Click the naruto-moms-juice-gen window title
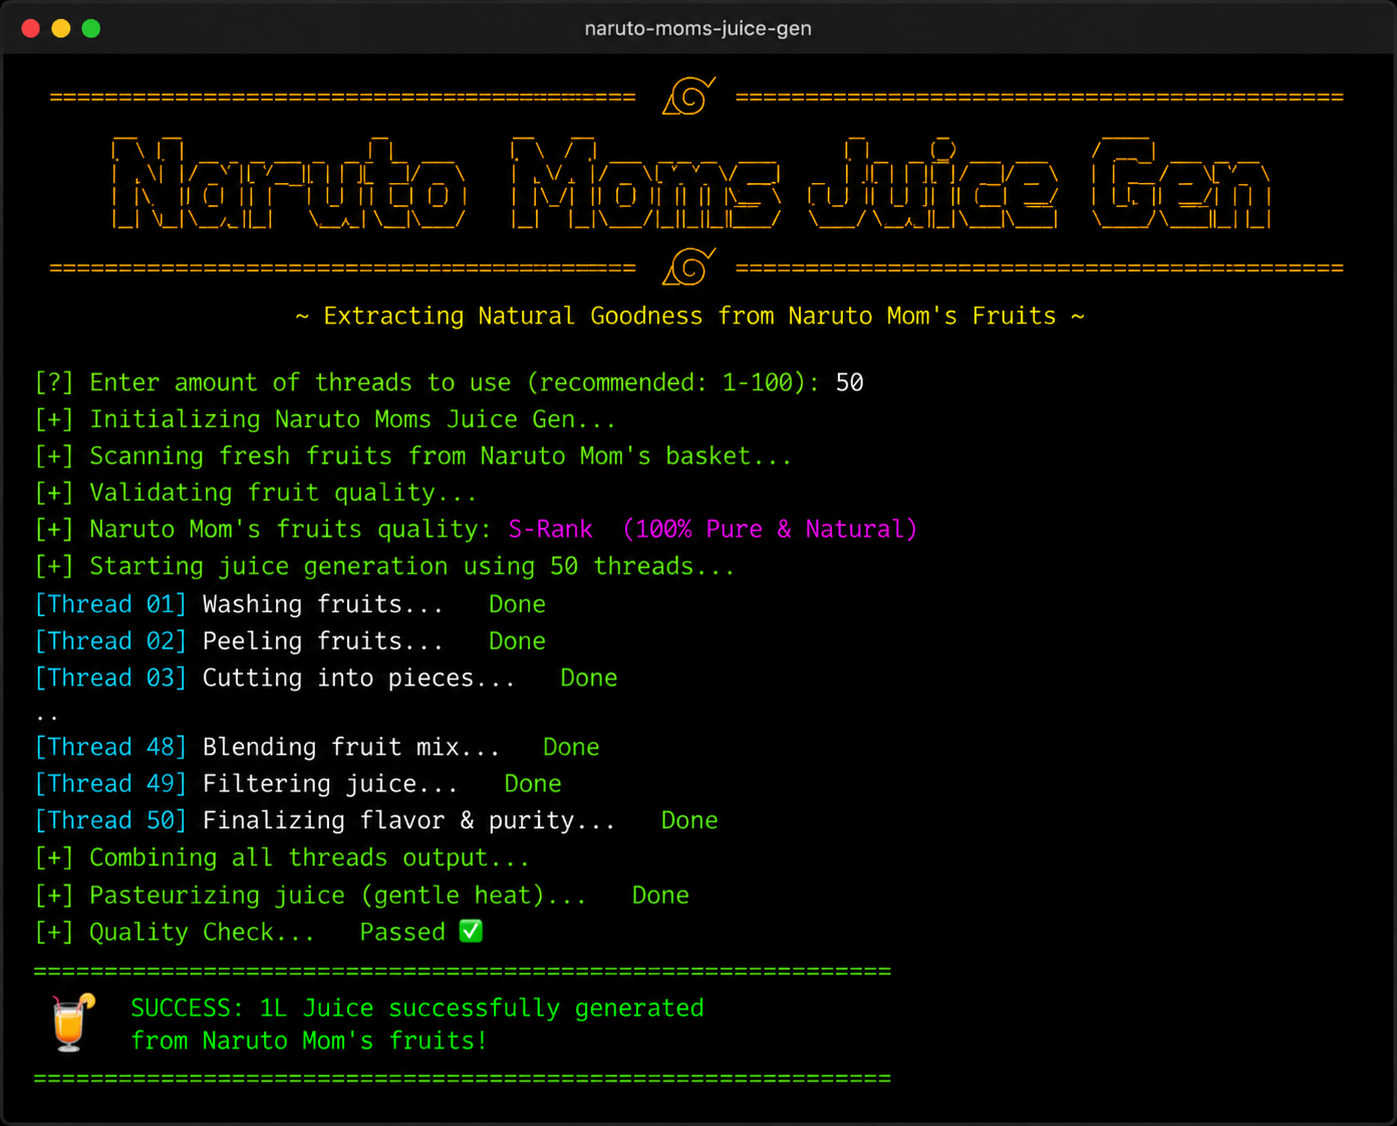Image resolution: width=1397 pixels, height=1126 pixels. (x=698, y=28)
